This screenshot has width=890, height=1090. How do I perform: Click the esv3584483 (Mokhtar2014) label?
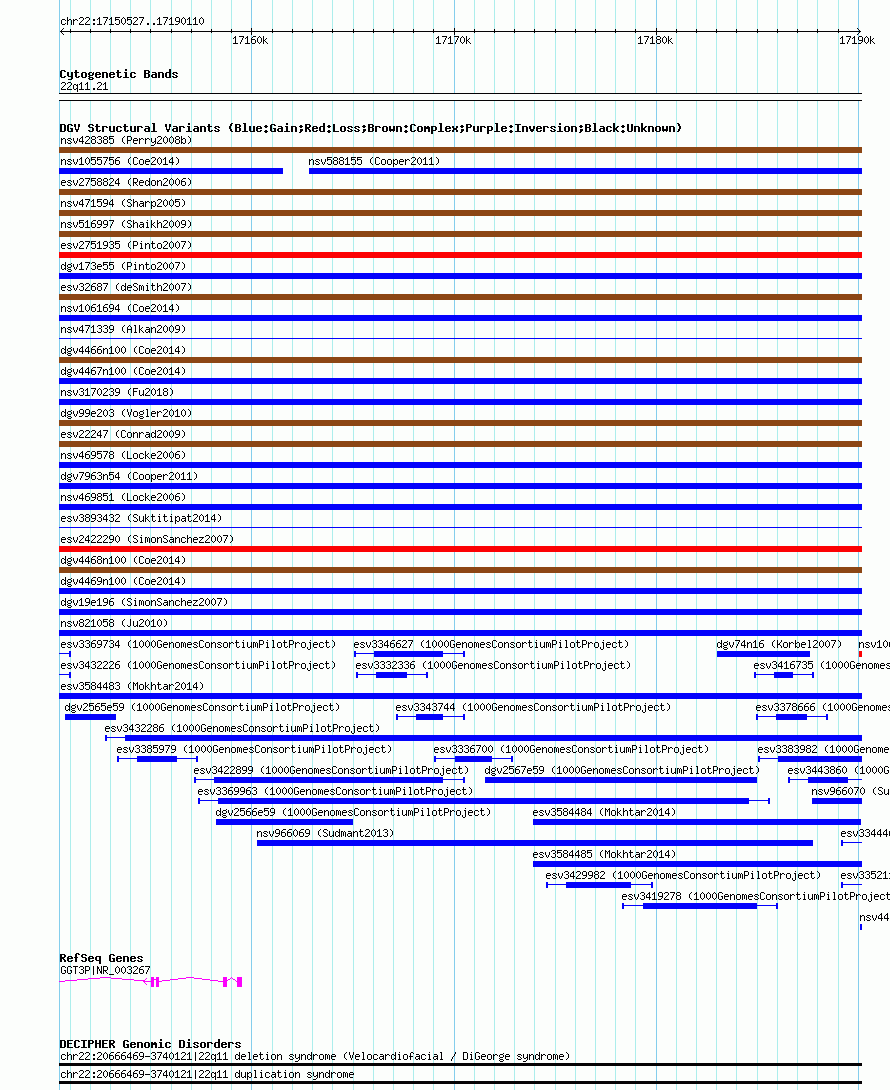(x=132, y=686)
